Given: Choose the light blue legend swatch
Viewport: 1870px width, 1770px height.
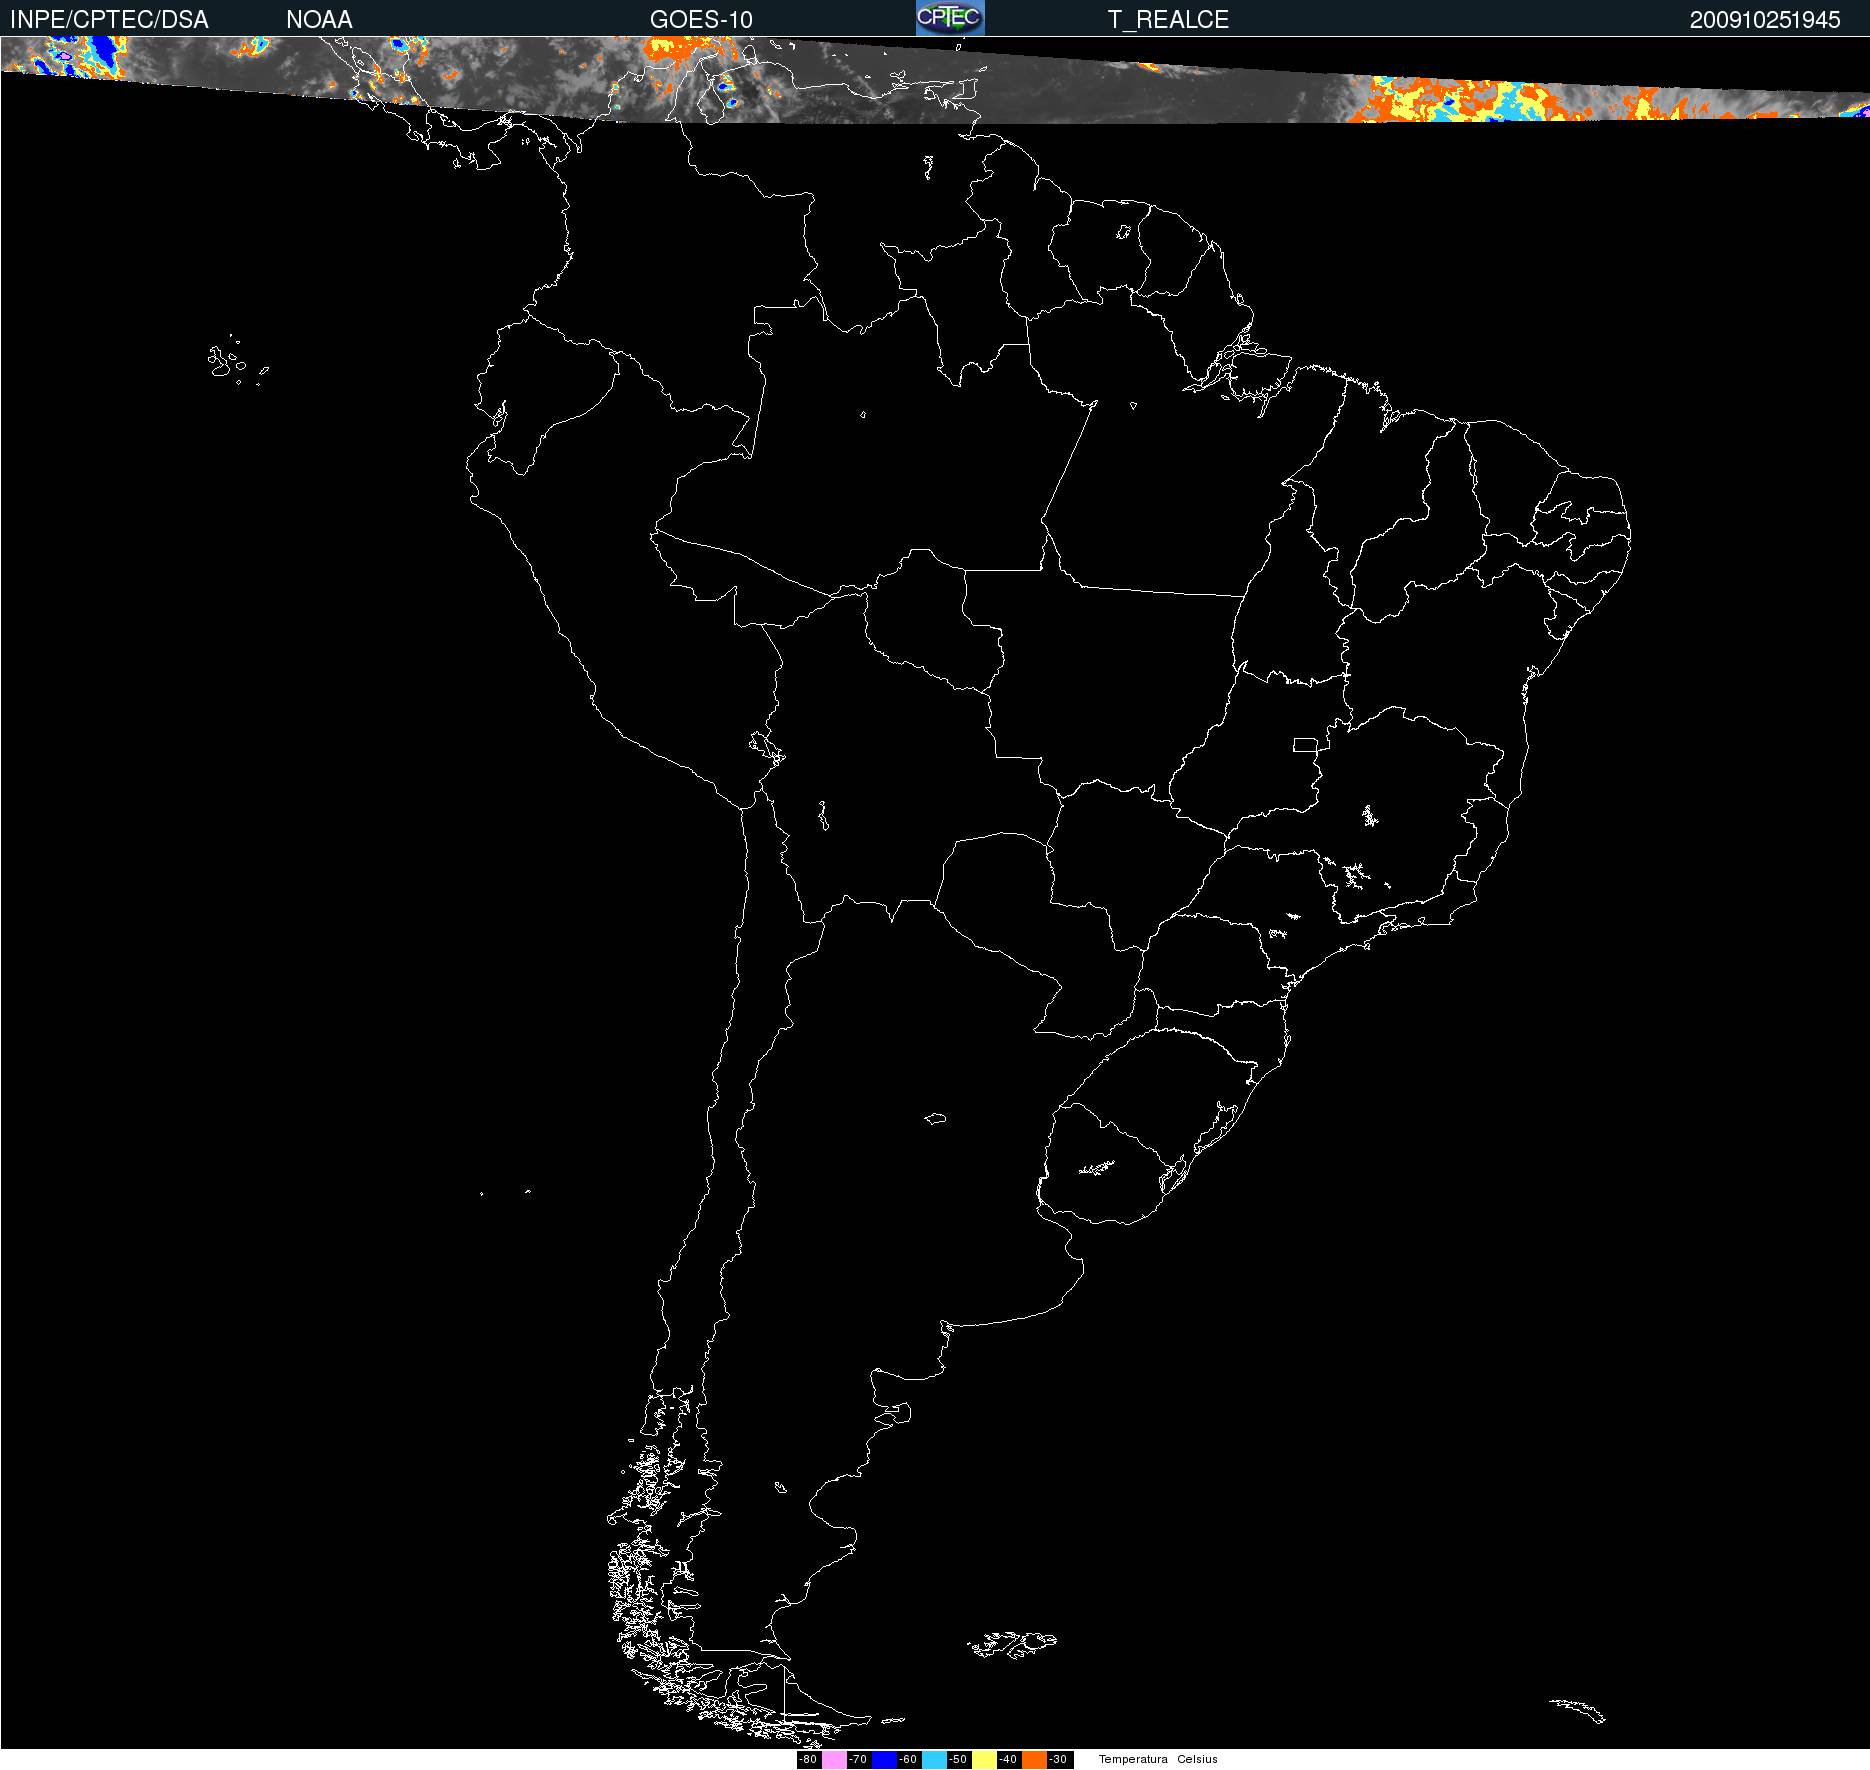Looking at the screenshot, I should click(934, 1760).
